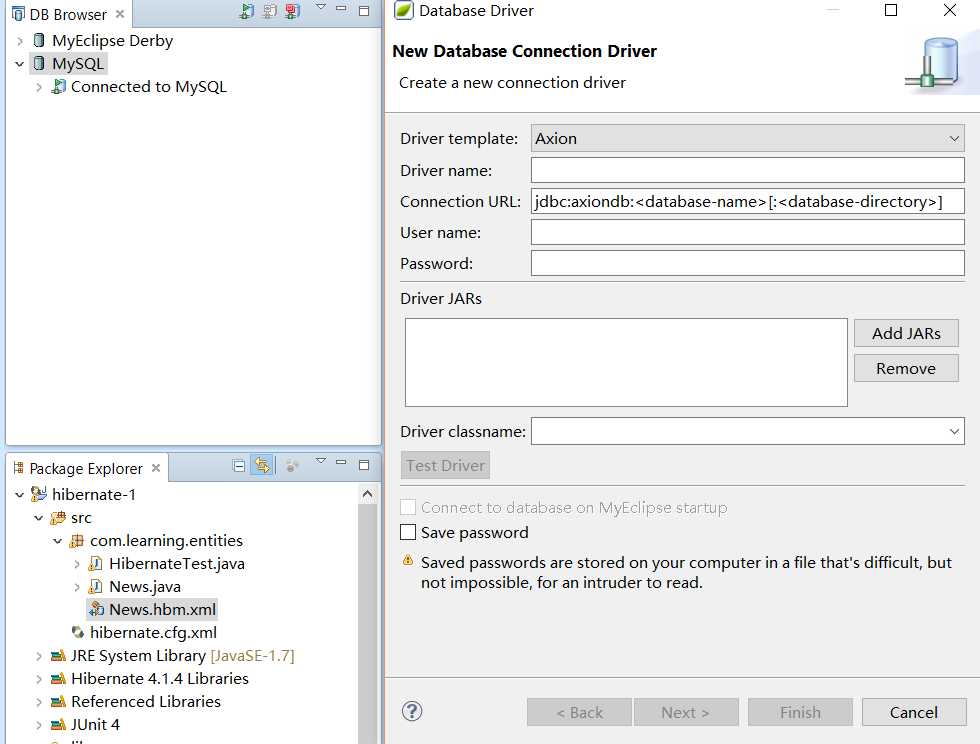Screen dimensions: 980x744
Task: Close the Package Explorer tab
Action: coord(156,468)
